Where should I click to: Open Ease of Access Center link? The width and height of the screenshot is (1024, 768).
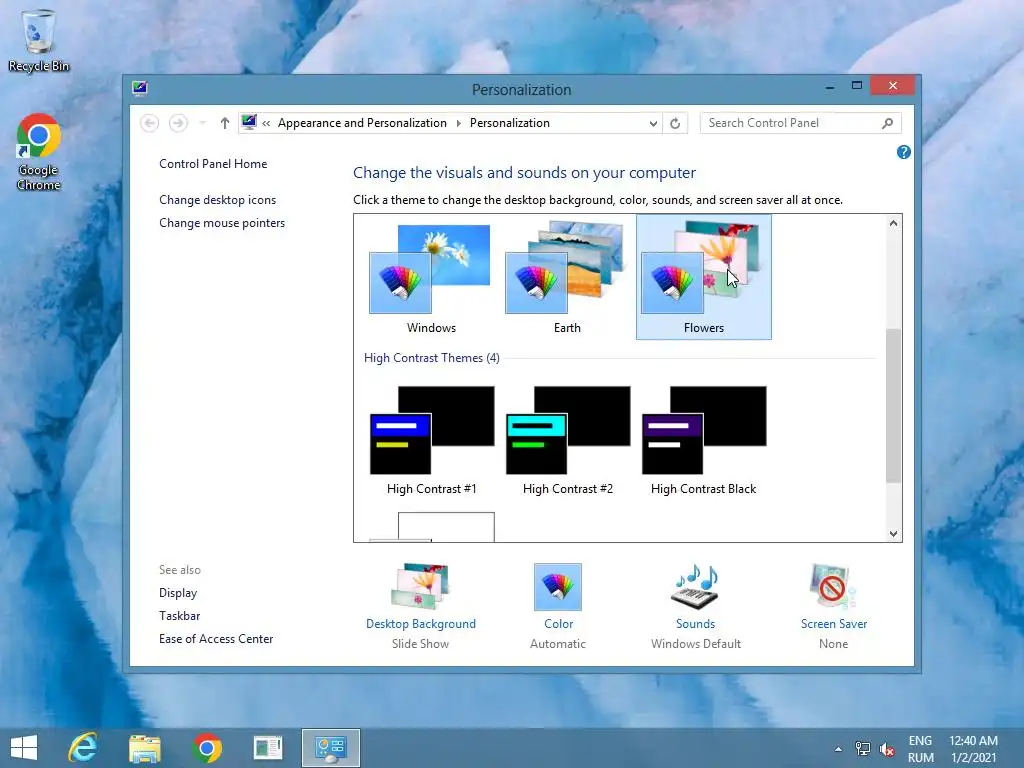click(216, 639)
